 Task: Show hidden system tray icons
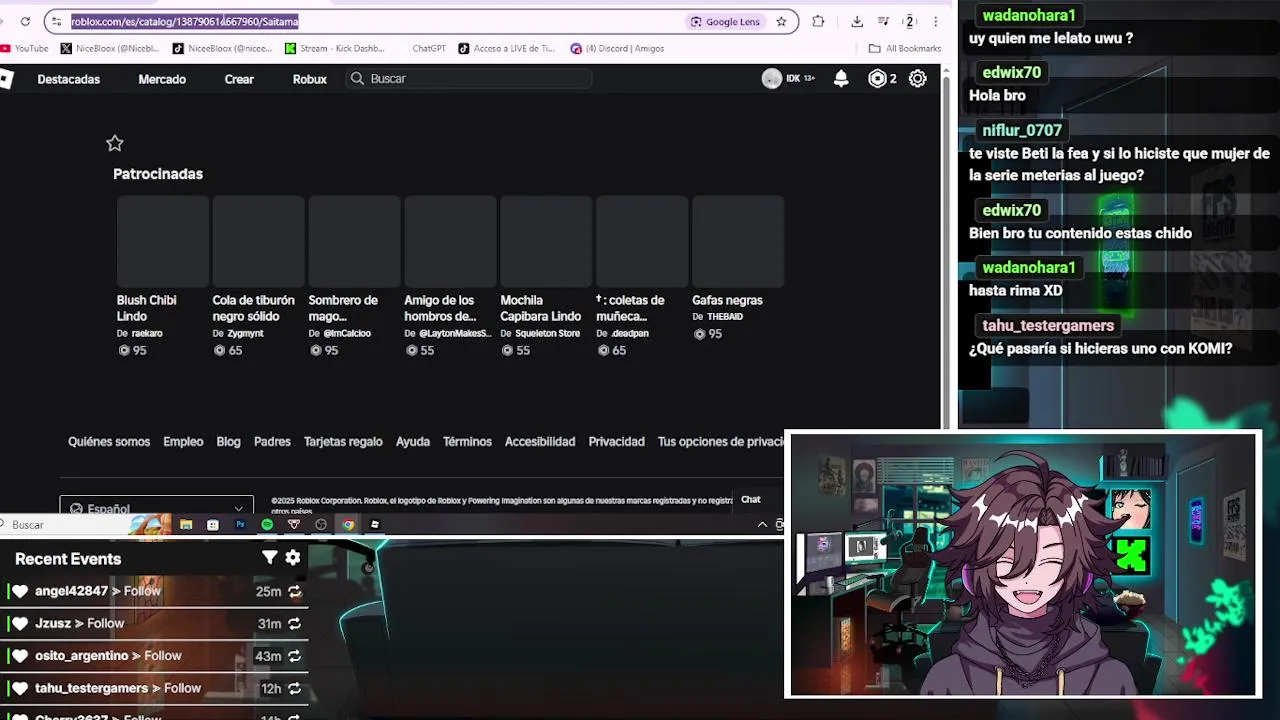[763, 524]
